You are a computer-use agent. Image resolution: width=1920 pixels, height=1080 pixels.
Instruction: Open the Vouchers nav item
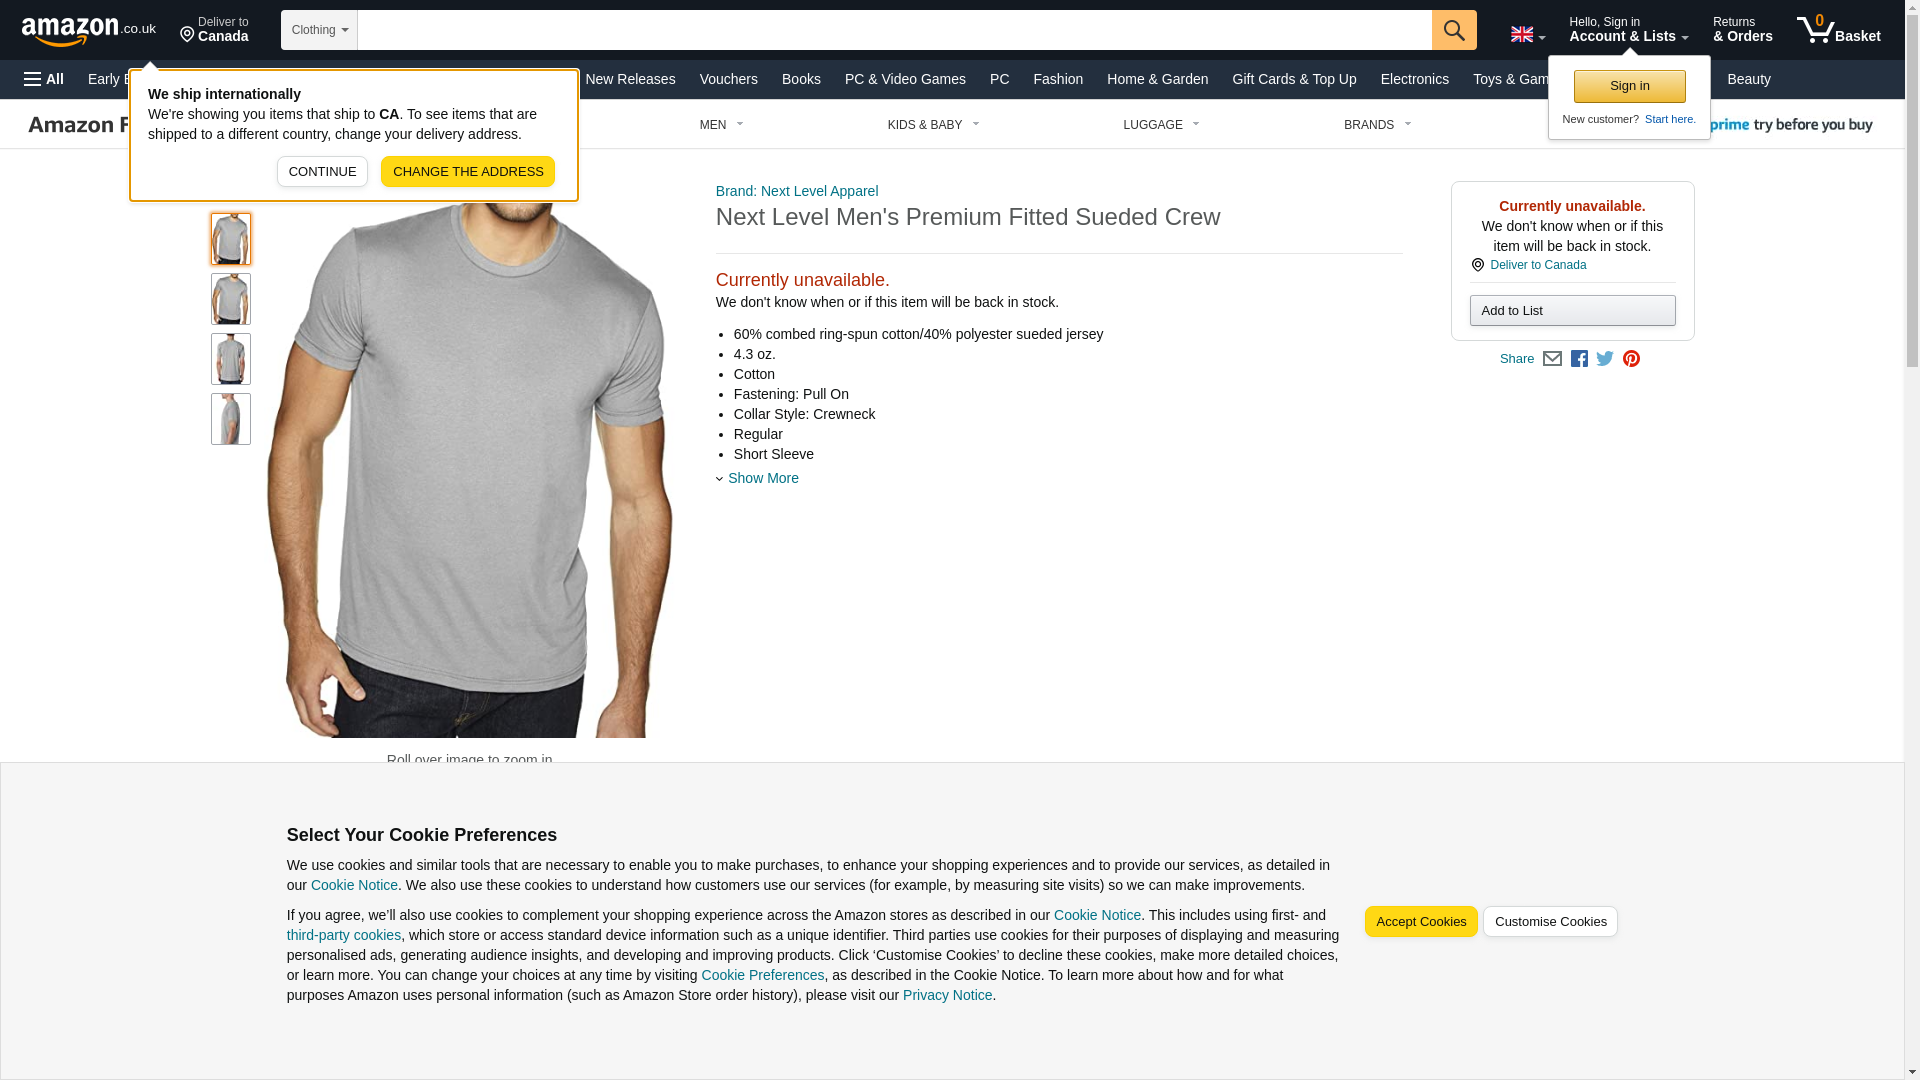click(x=728, y=79)
